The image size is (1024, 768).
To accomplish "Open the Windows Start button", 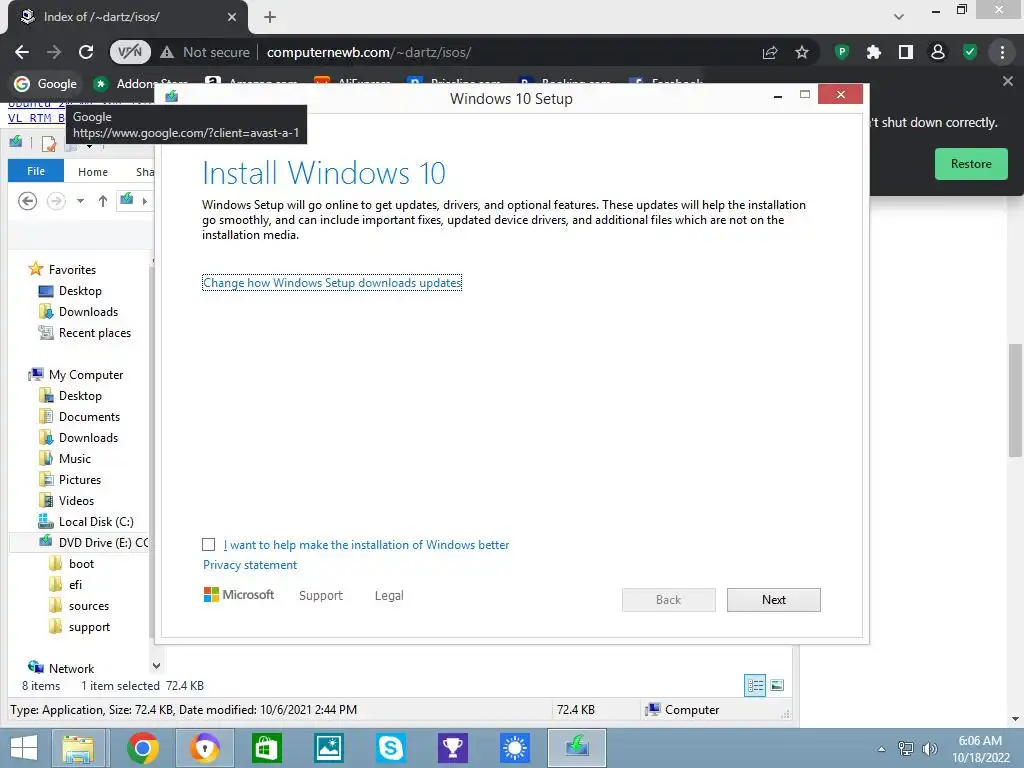I will (24, 748).
